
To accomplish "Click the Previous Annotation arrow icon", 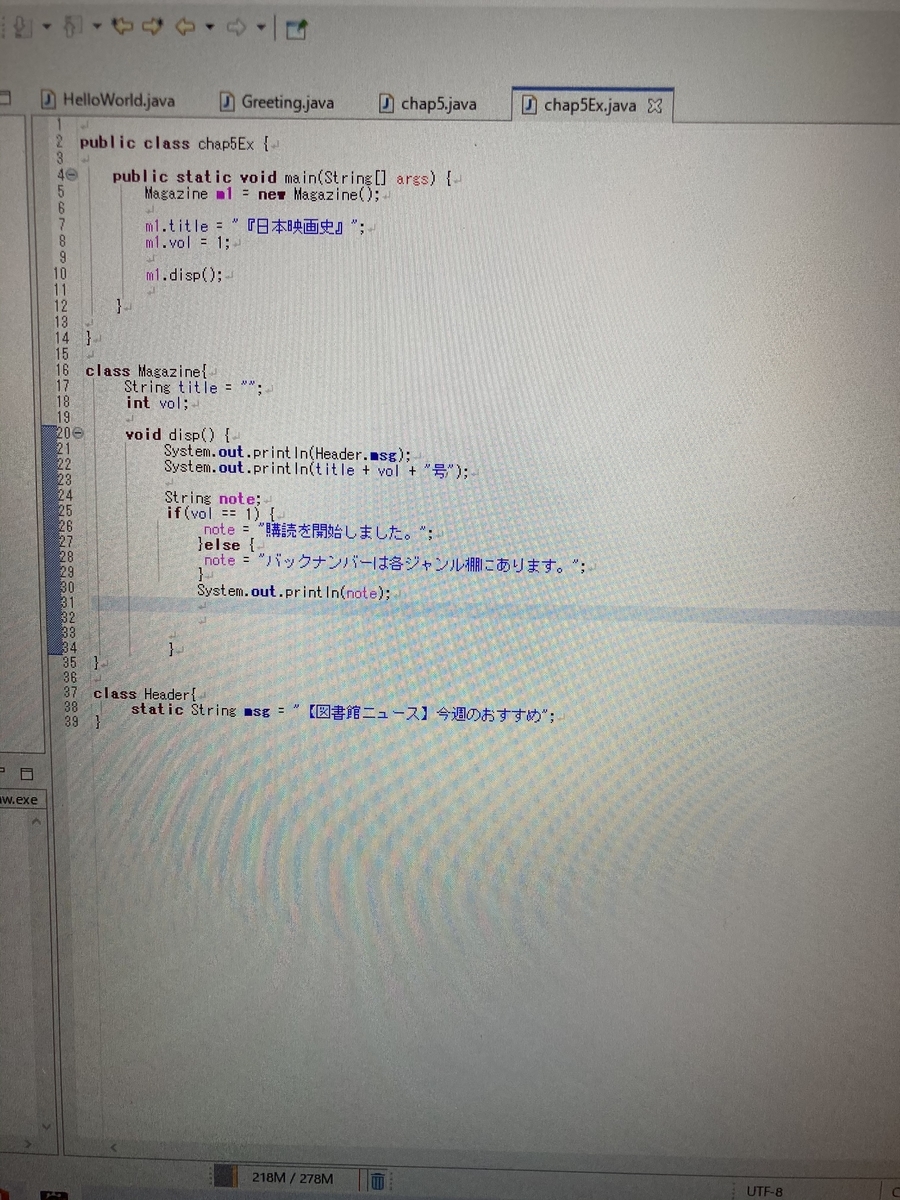I will (x=72, y=27).
